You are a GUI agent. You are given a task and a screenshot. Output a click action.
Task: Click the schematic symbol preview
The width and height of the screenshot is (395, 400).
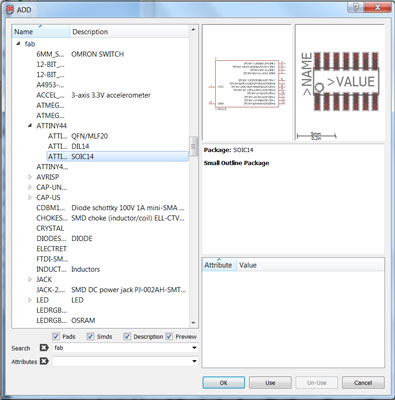(247, 83)
